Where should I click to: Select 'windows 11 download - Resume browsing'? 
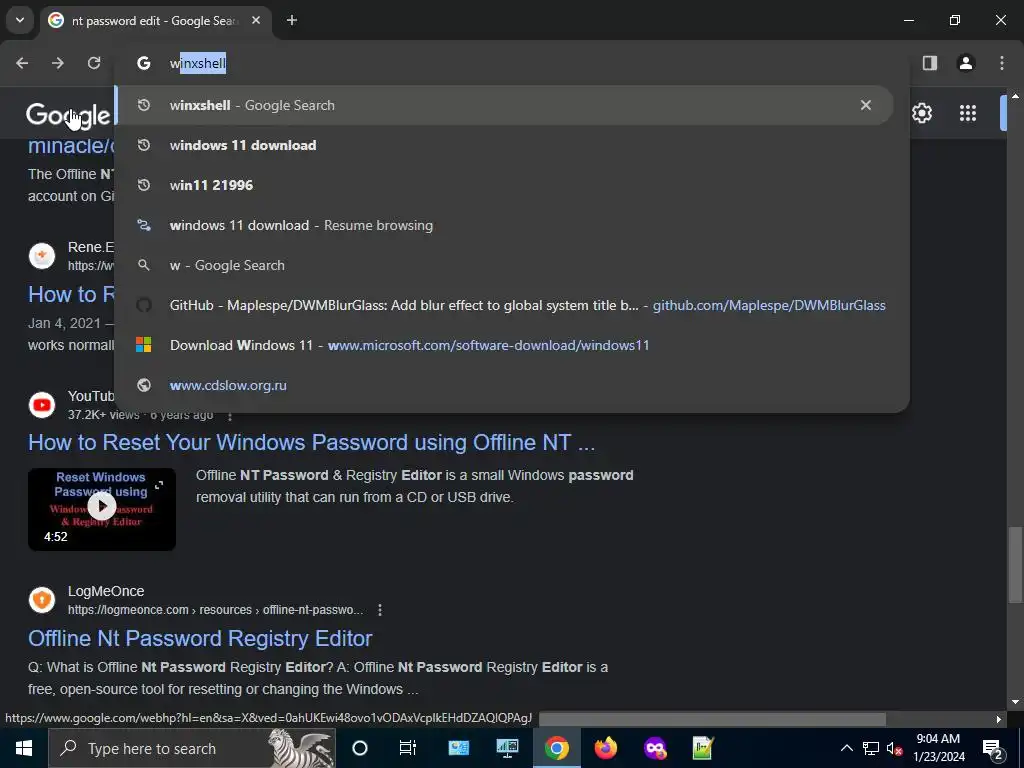(x=504, y=225)
